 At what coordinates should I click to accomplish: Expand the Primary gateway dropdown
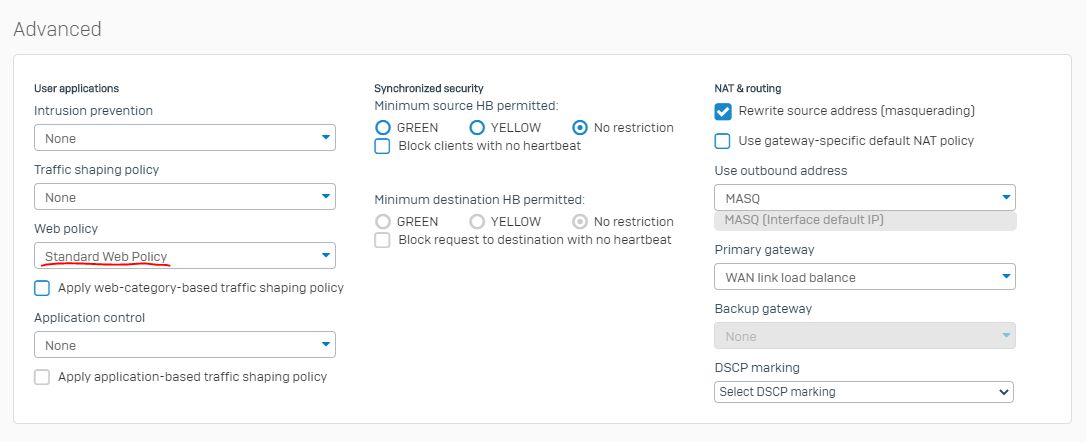[865, 277]
